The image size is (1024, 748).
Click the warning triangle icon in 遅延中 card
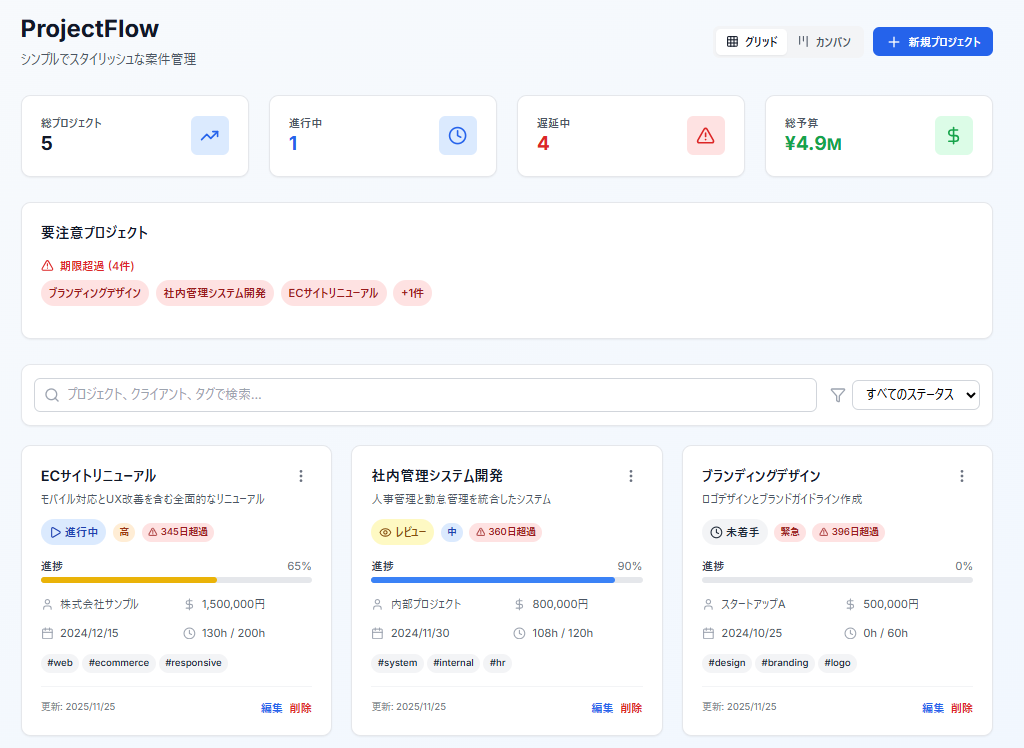coord(705,136)
